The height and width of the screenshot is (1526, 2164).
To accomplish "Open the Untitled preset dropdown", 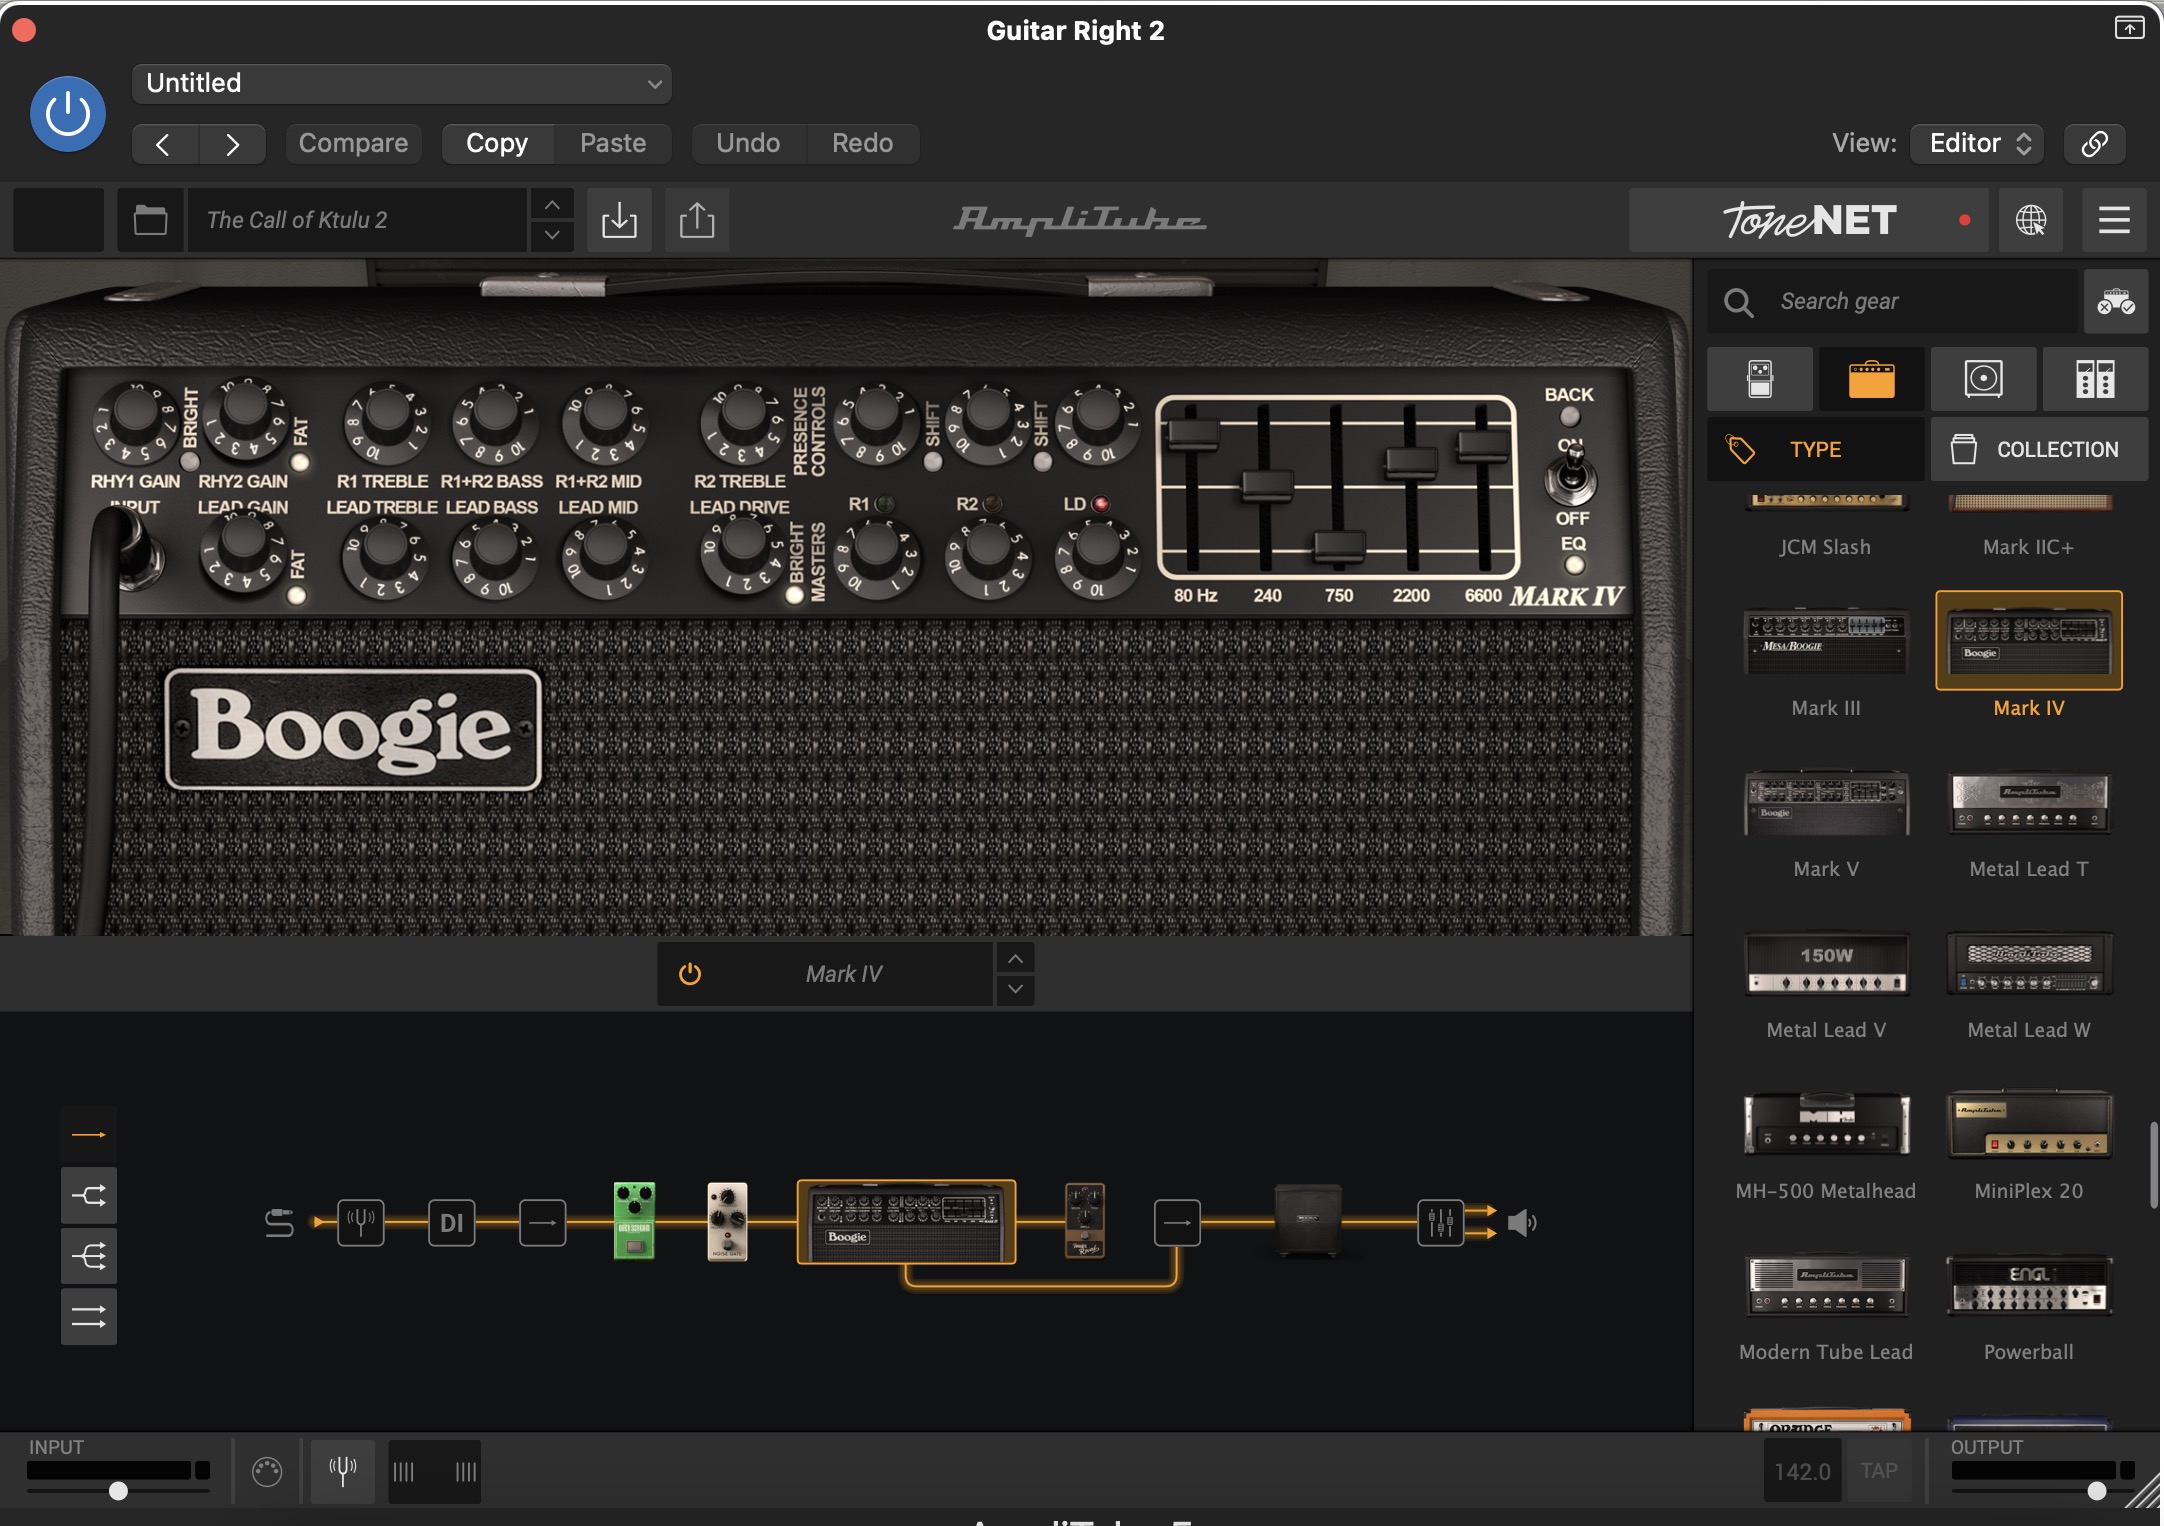I will (401, 83).
